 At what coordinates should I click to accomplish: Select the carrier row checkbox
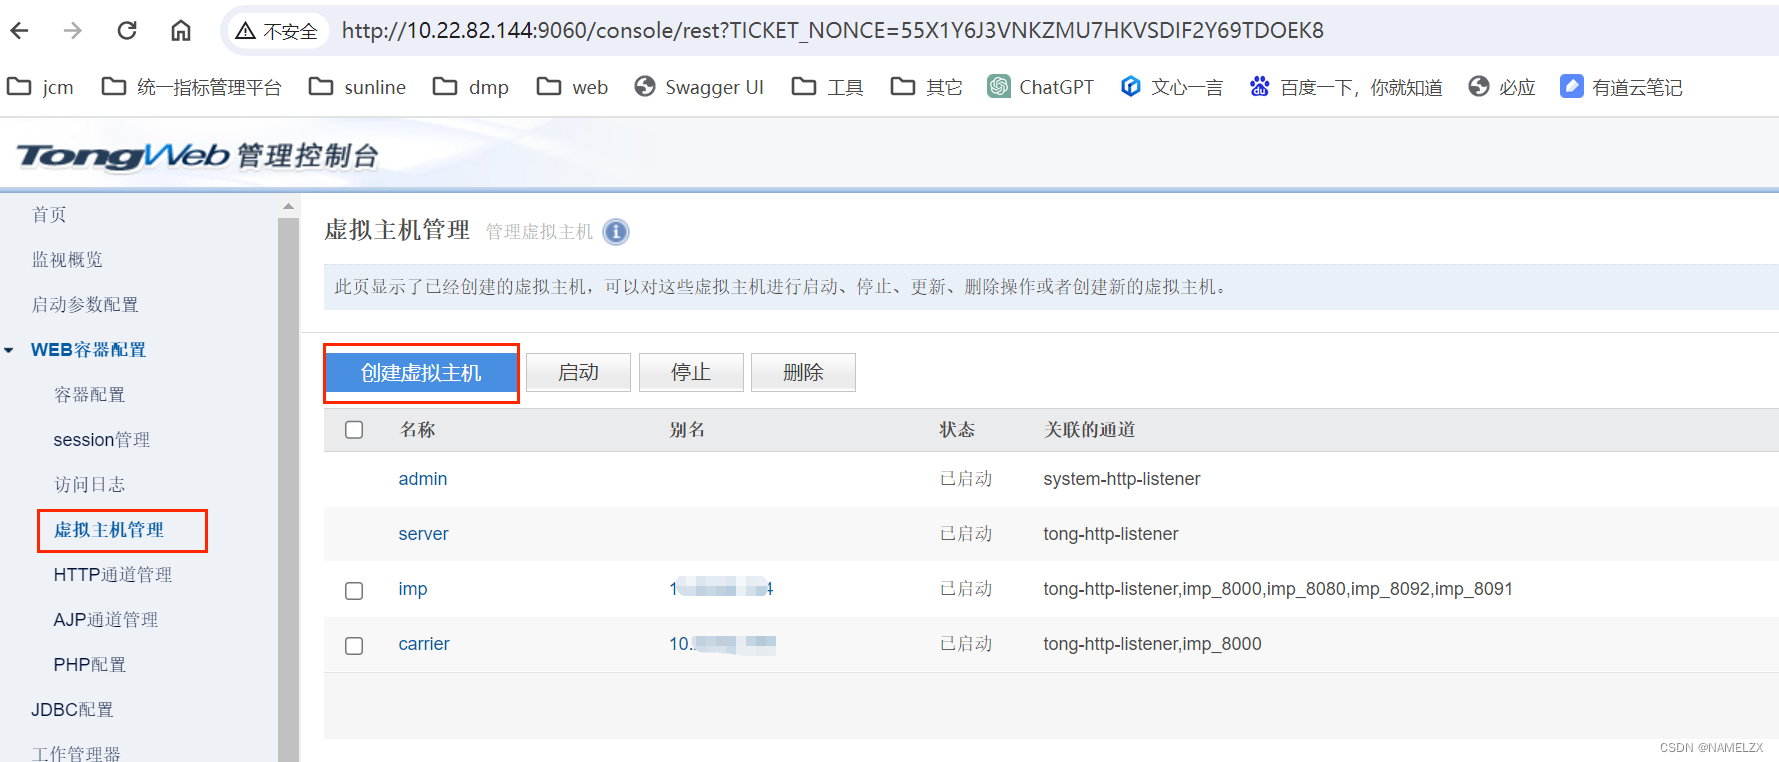pyautogui.click(x=354, y=645)
